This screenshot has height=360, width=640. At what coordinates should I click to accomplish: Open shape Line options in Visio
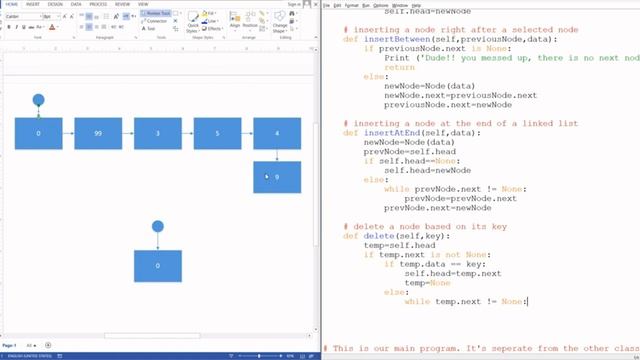210,21
